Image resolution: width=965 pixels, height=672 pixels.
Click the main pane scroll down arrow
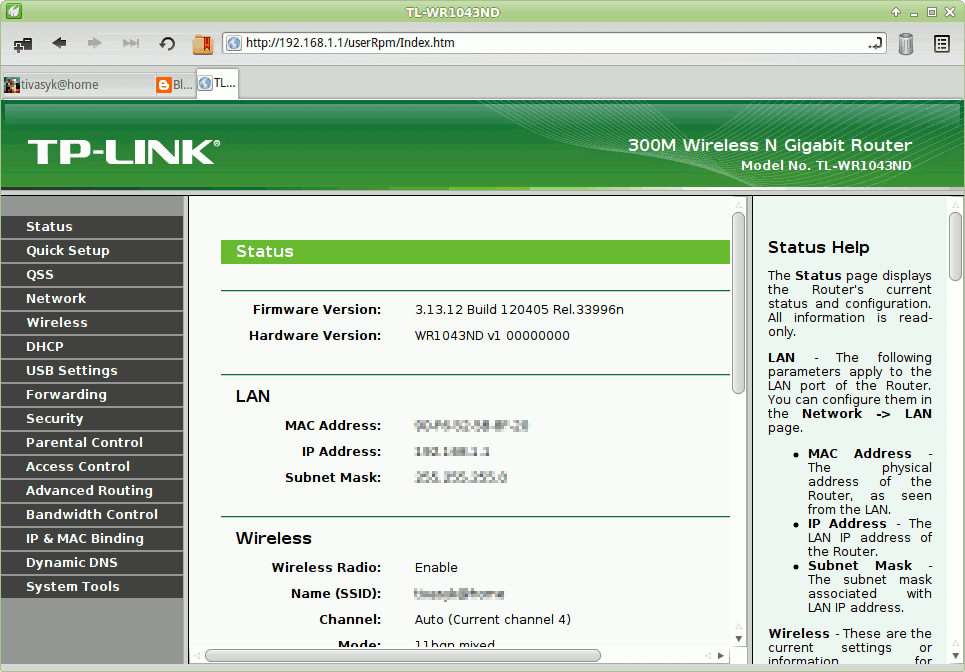[739, 639]
